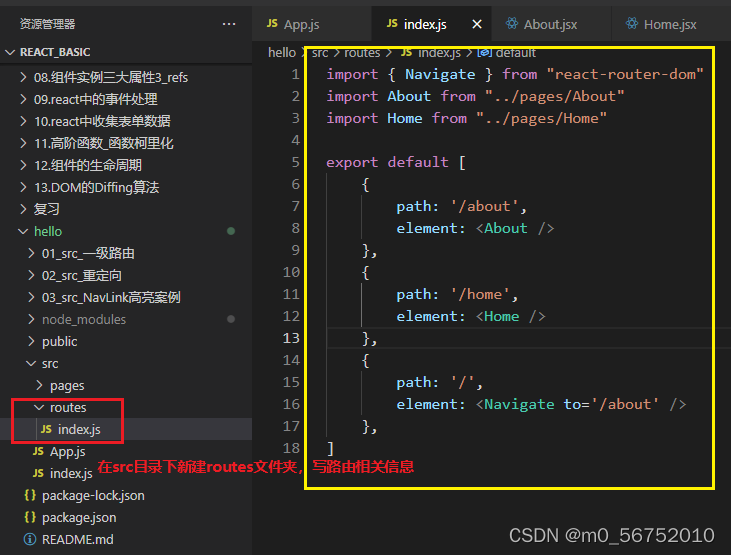Open index.js under src in explorer
This screenshot has width=731, height=555.
[71, 473]
